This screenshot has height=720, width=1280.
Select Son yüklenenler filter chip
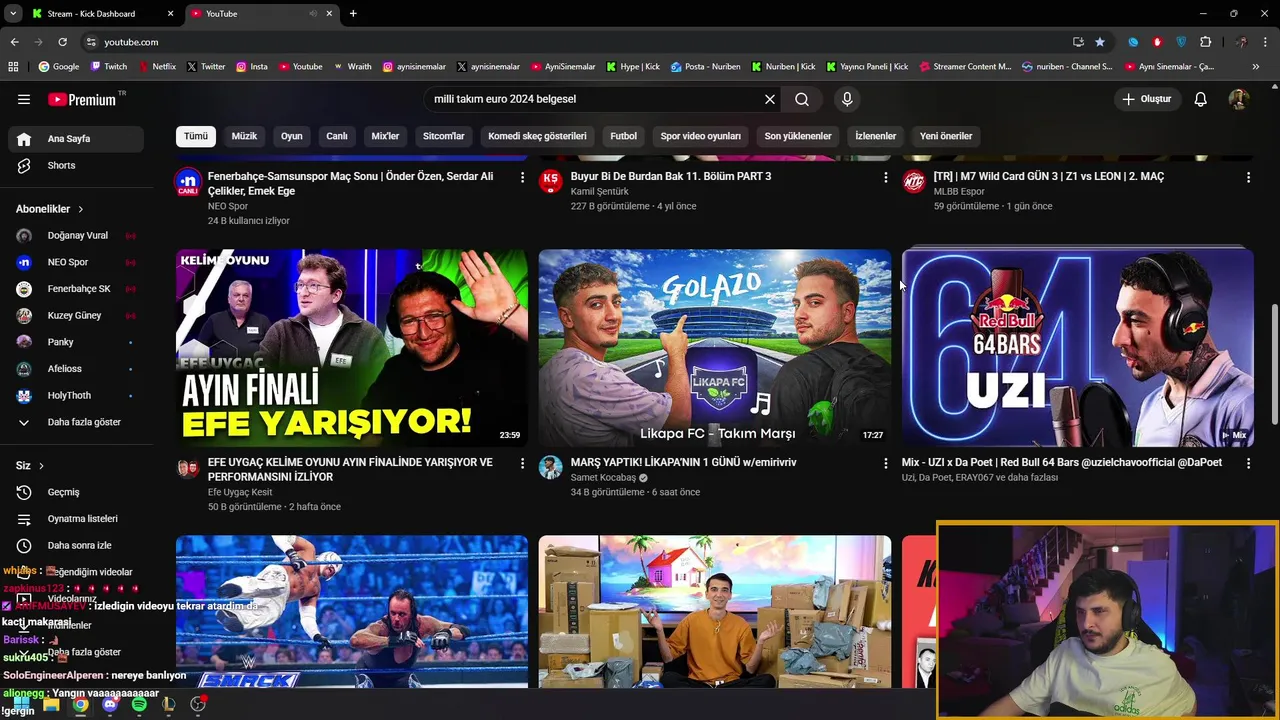pyautogui.click(x=798, y=136)
